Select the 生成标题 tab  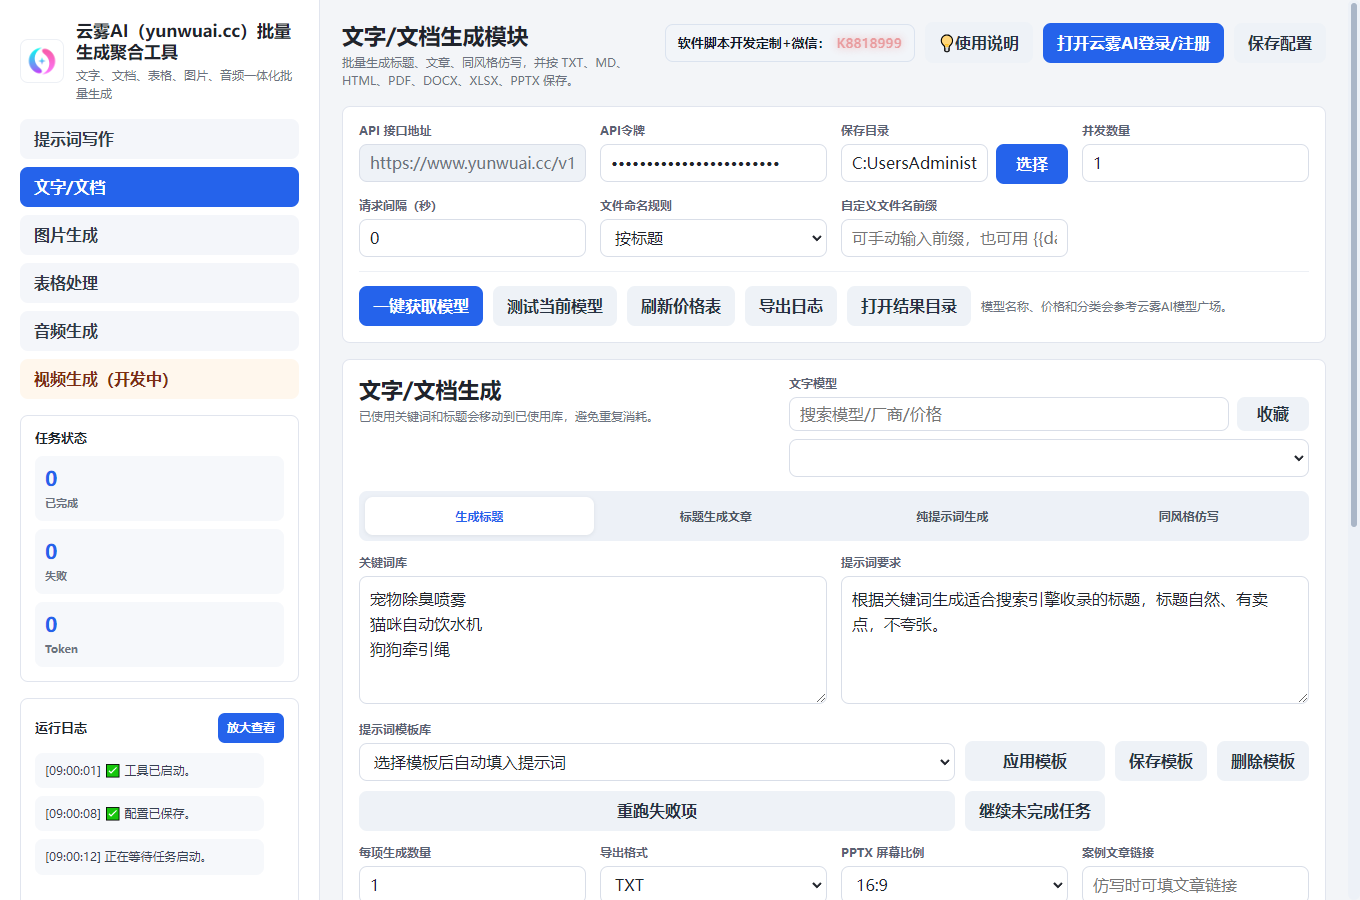(479, 516)
